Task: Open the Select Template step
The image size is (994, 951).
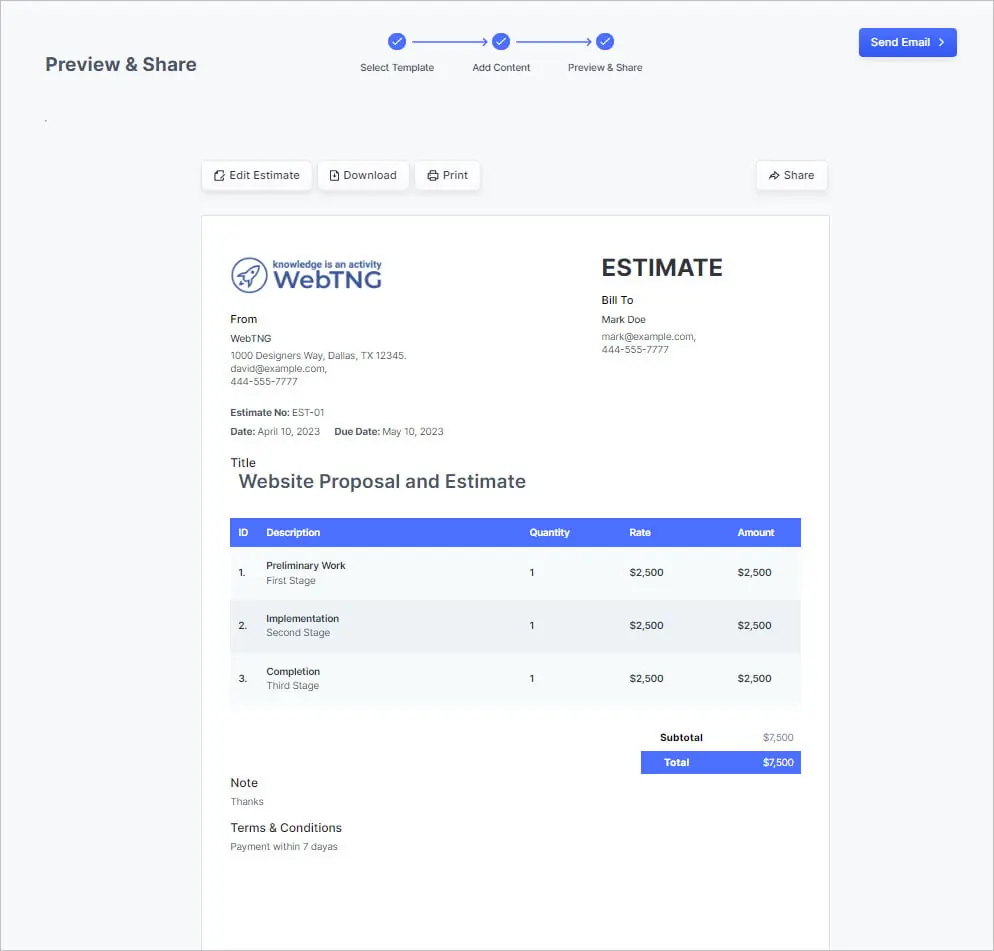Action: pos(397,67)
